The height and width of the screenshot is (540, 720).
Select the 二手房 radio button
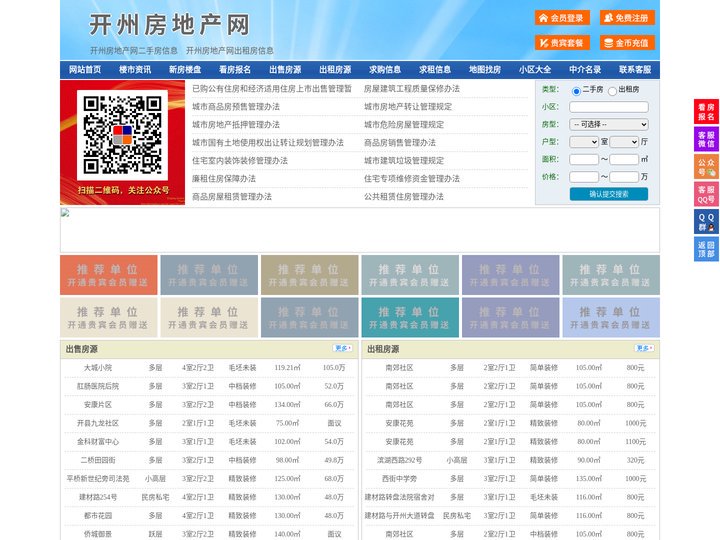[x=576, y=91]
